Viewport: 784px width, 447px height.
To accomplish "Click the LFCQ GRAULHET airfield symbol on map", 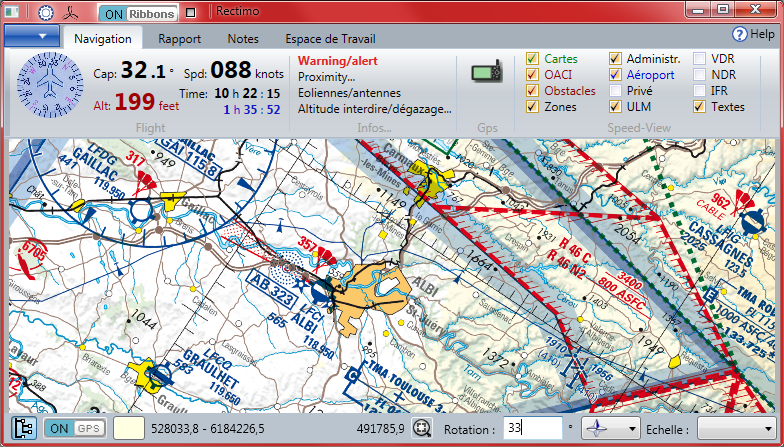I will (162, 374).
